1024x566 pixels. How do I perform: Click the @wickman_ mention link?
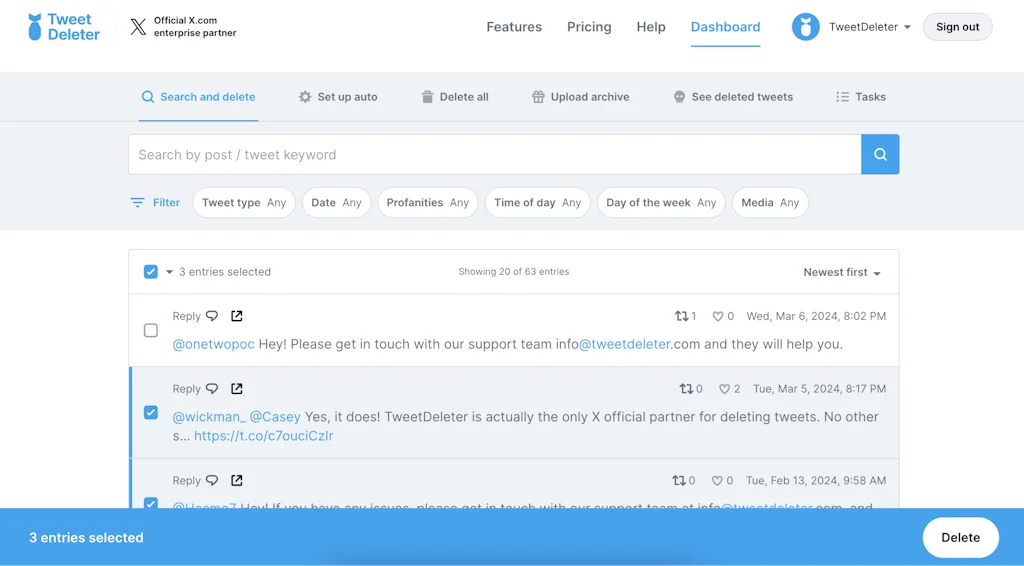click(209, 417)
